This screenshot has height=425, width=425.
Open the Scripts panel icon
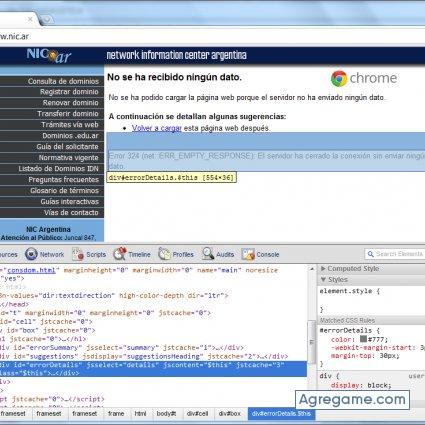pyautogui.click(x=78, y=254)
